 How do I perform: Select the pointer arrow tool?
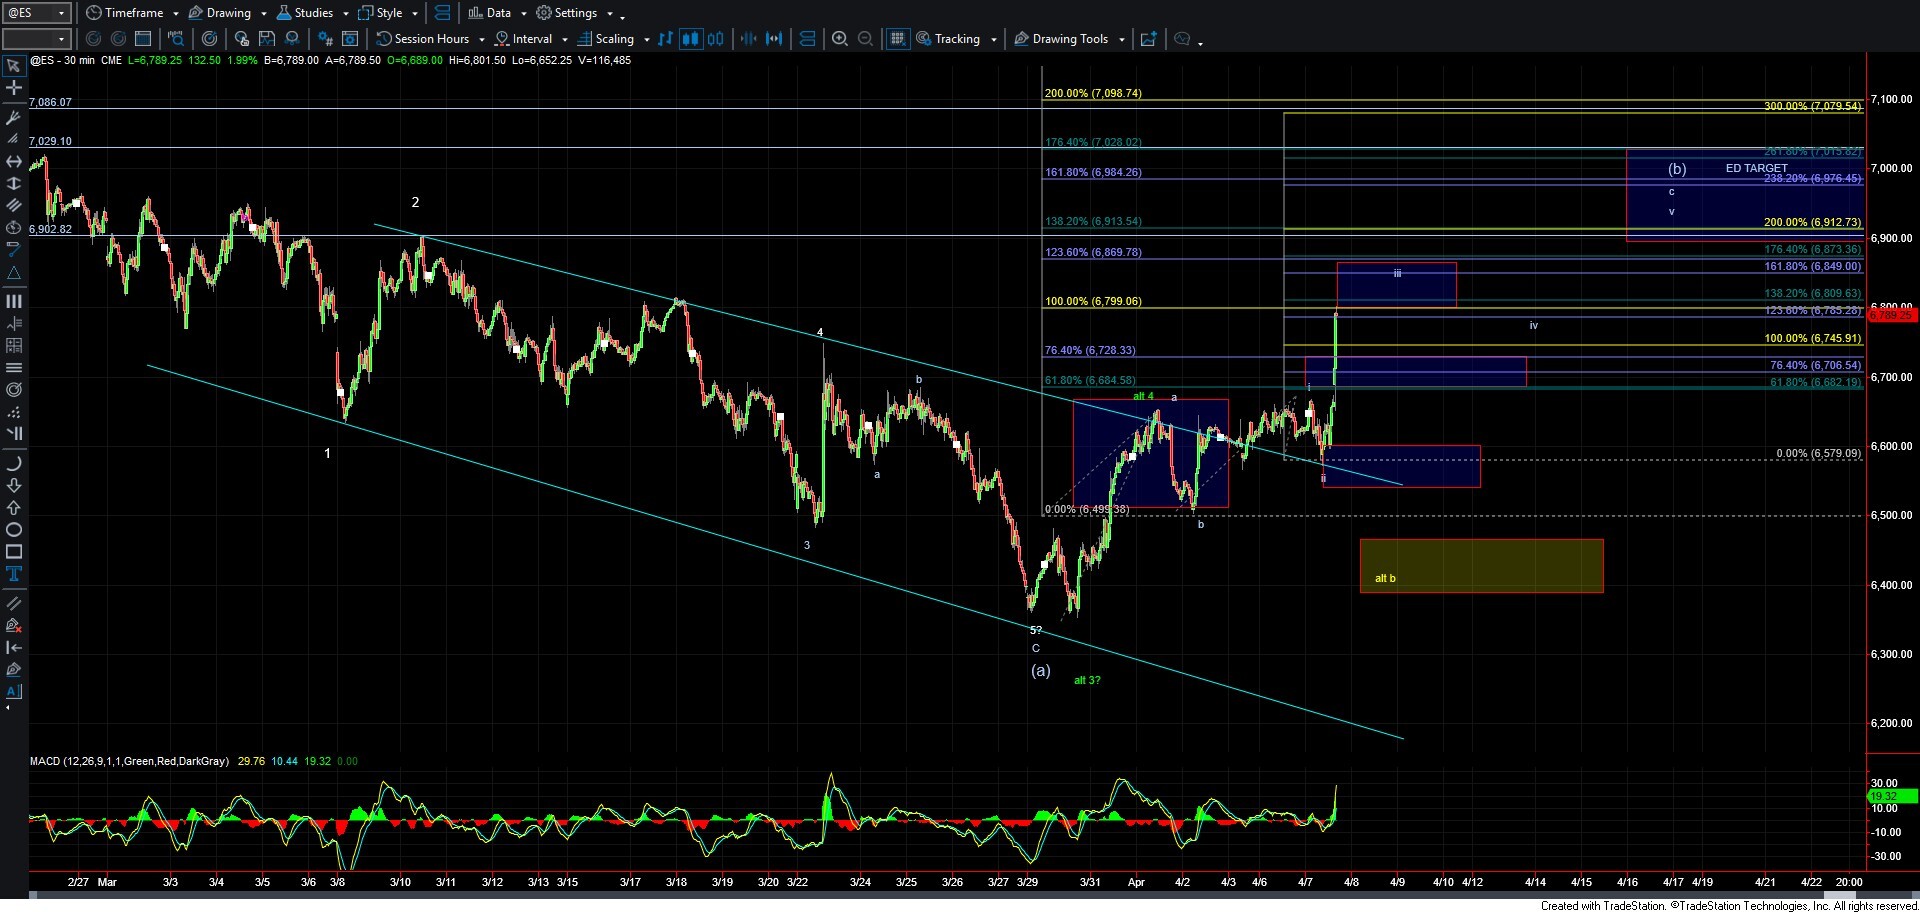pyautogui.click(x=14, y=67)
